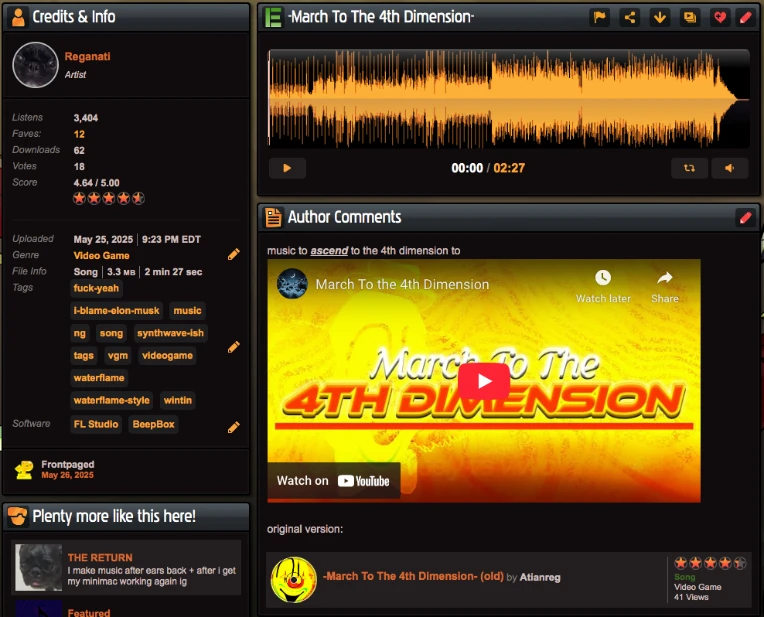Play the embedded YouTube video
The height and width of the screenshot is (617, 764).
(484, 381)
